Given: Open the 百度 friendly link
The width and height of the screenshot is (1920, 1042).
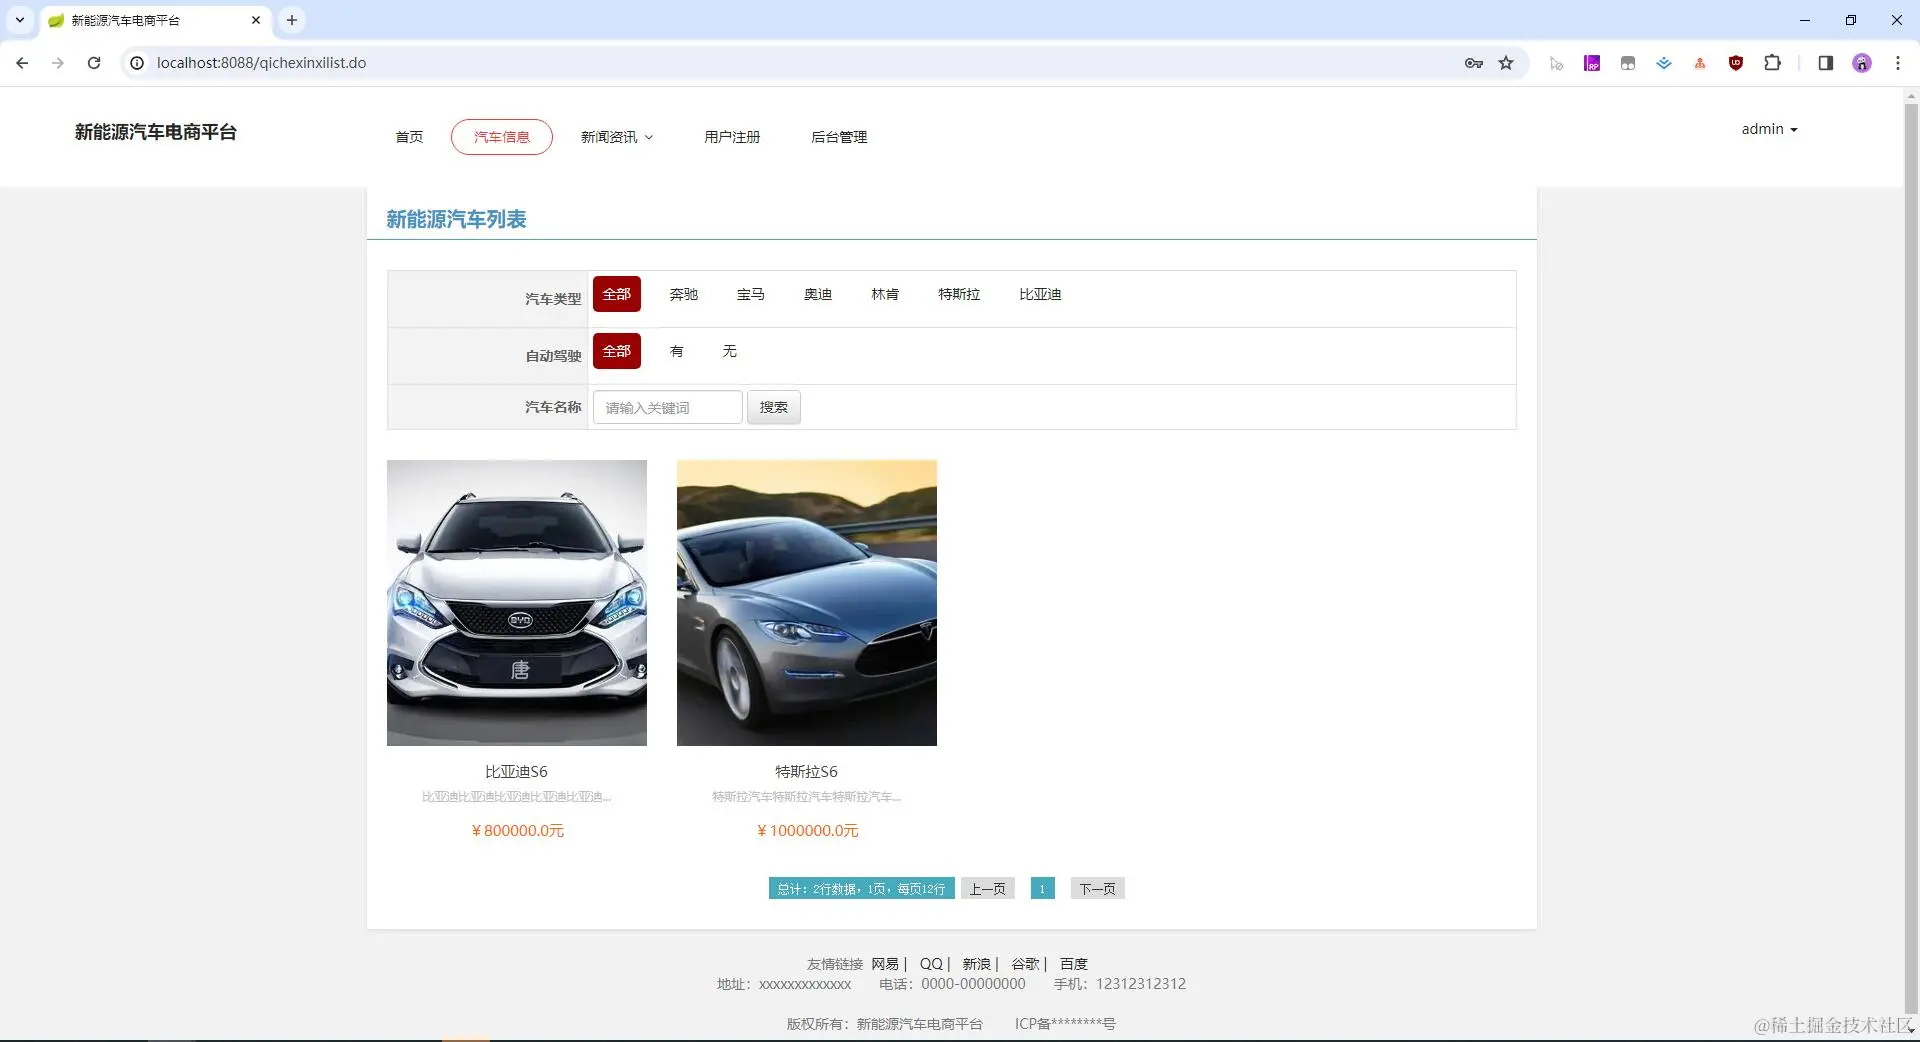Looking at the screenshot, I should (1074, 964).
